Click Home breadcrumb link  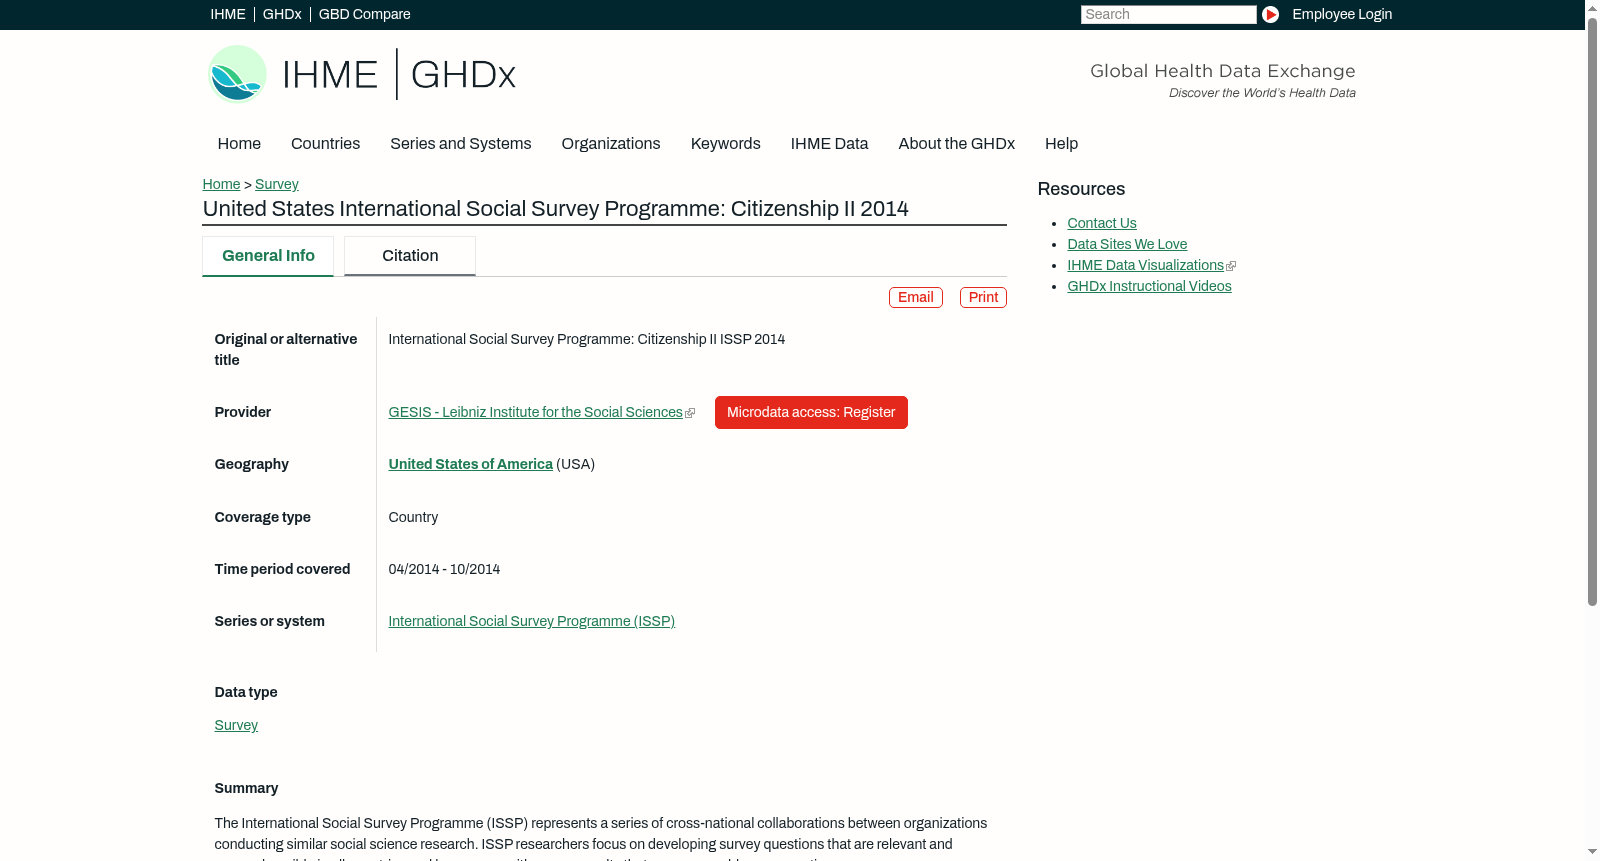tap(221, 184)
